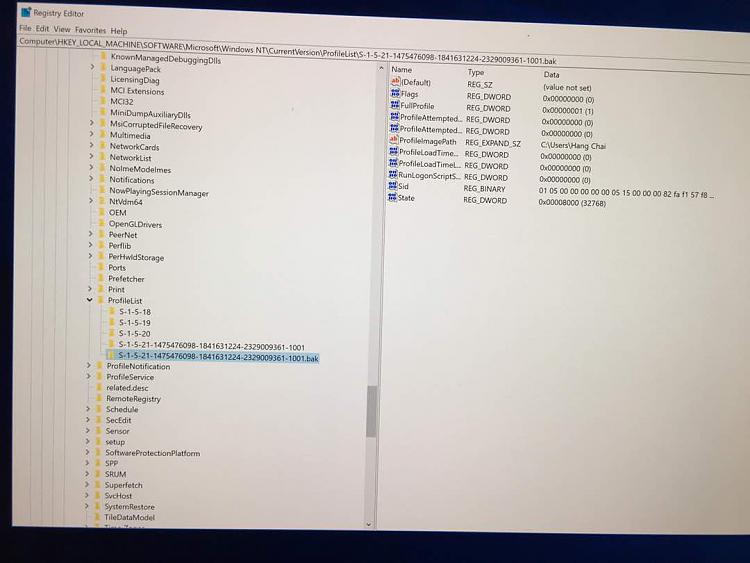Click the (Default) string value icon
750x563 pixels.
[x=396, y=82]
